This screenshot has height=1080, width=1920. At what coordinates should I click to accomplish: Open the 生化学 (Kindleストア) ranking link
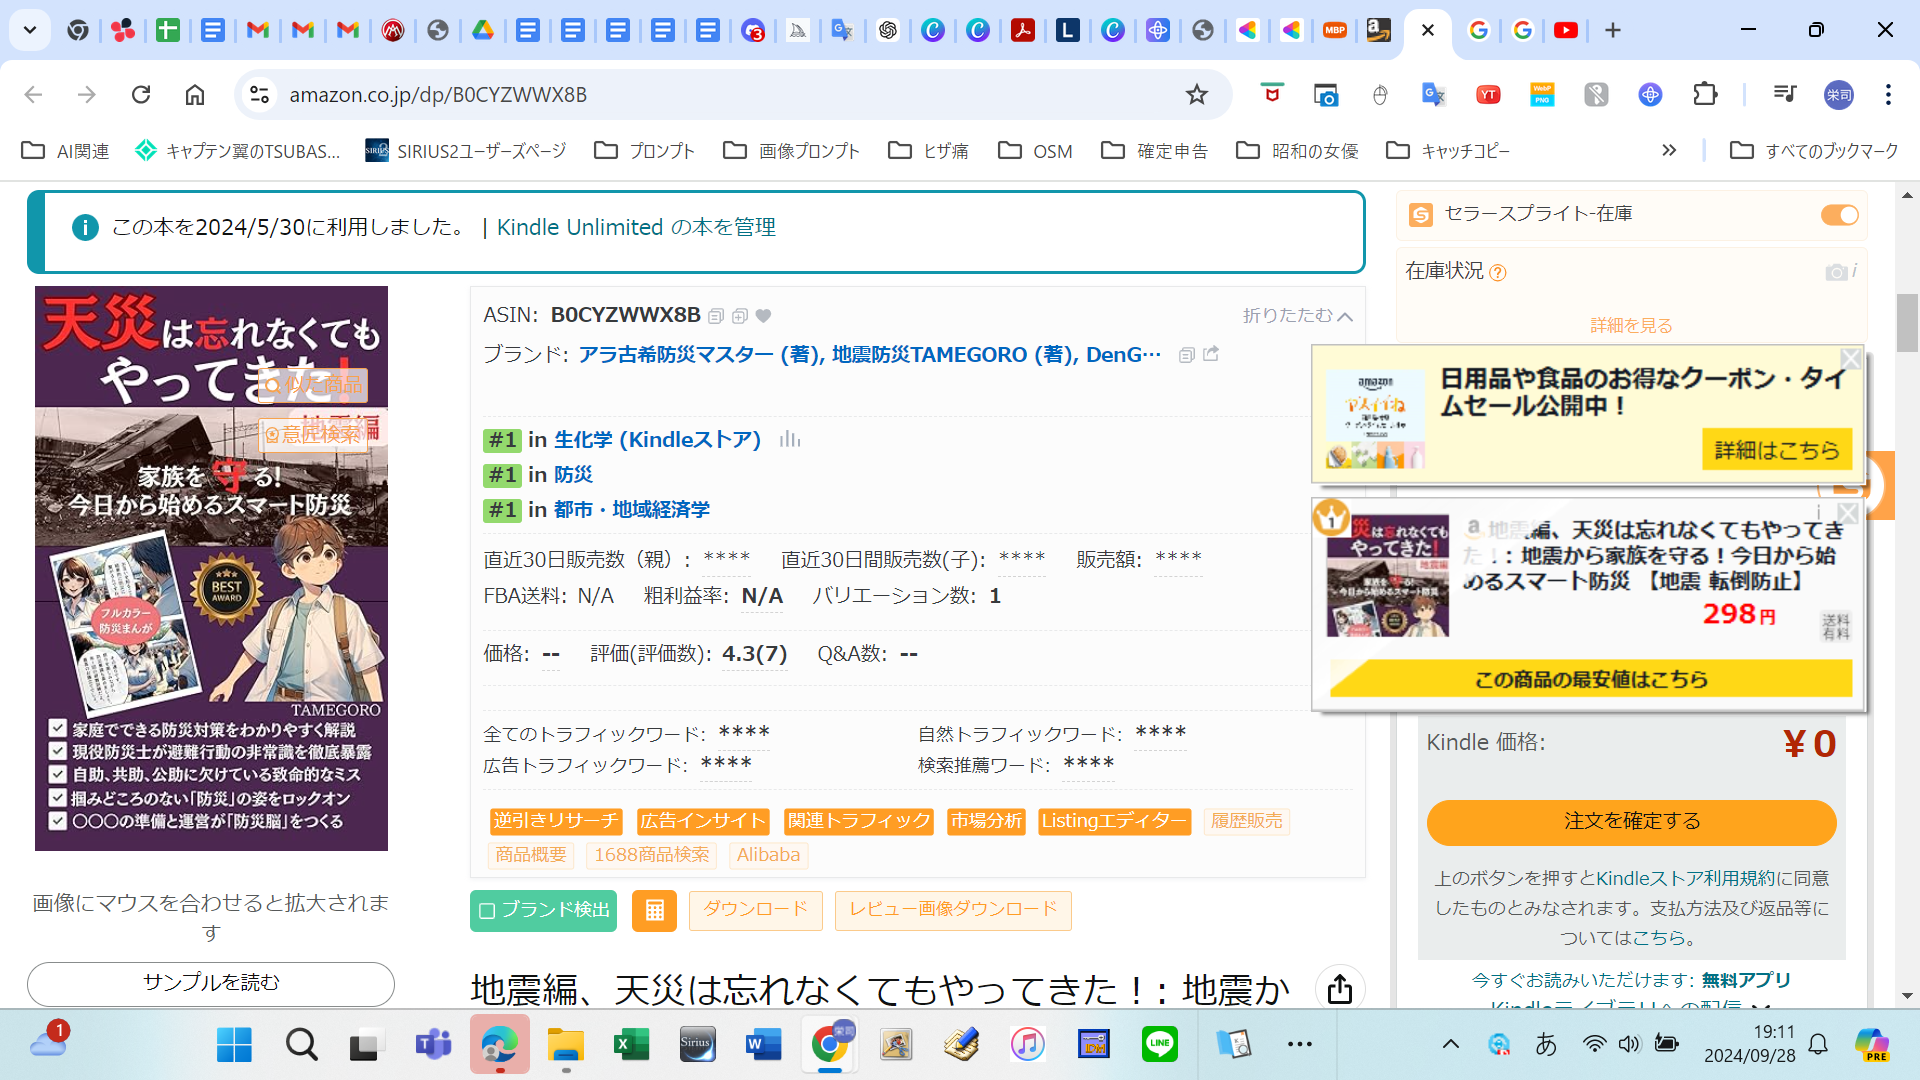(657, 439)
